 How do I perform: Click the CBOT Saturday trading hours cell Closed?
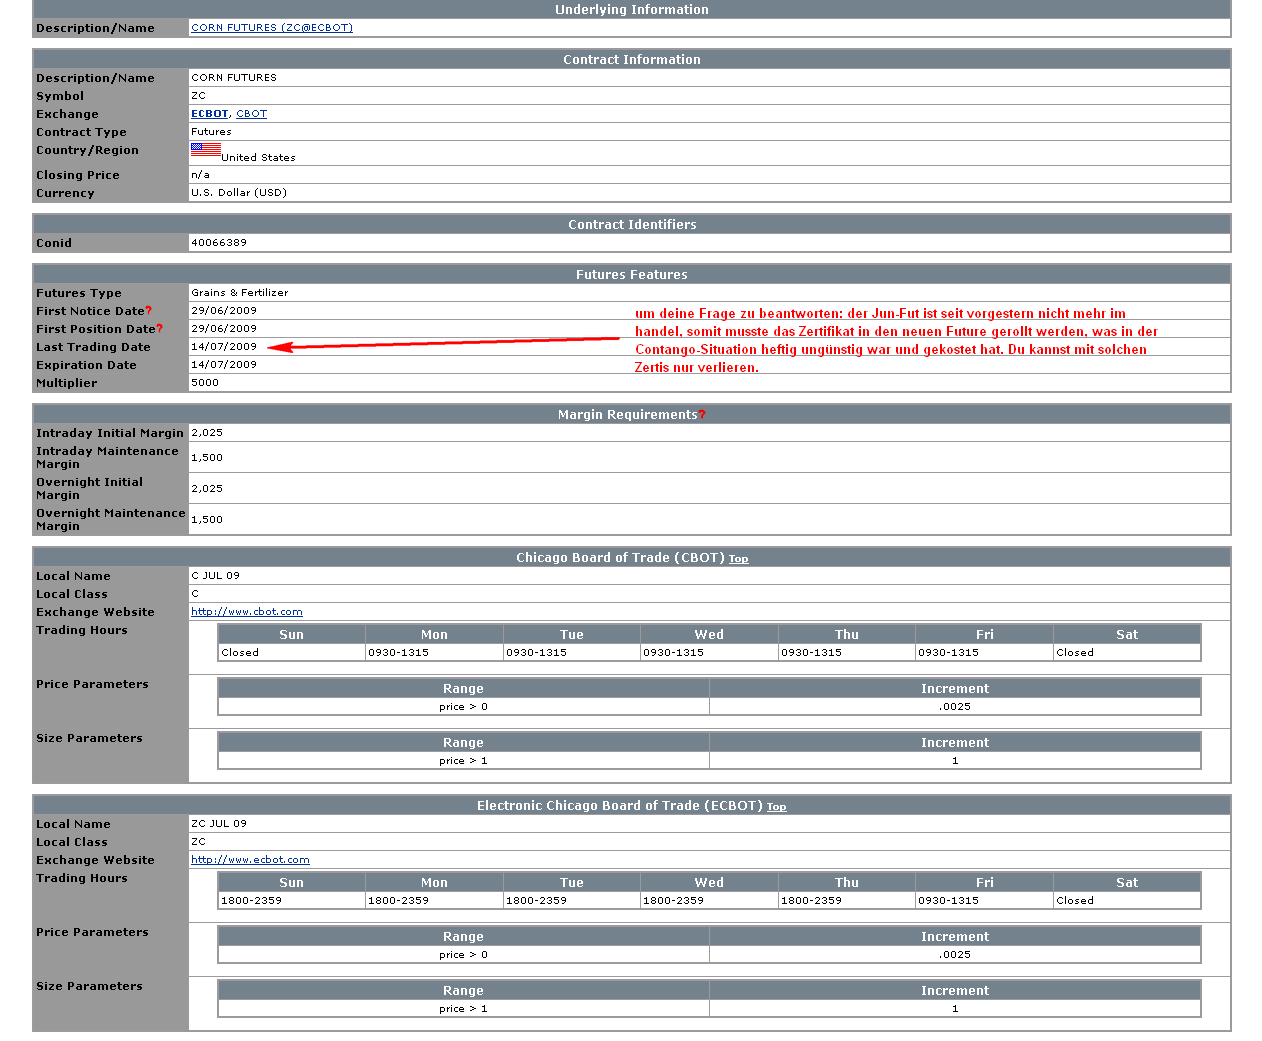(x=1127, y=653)
